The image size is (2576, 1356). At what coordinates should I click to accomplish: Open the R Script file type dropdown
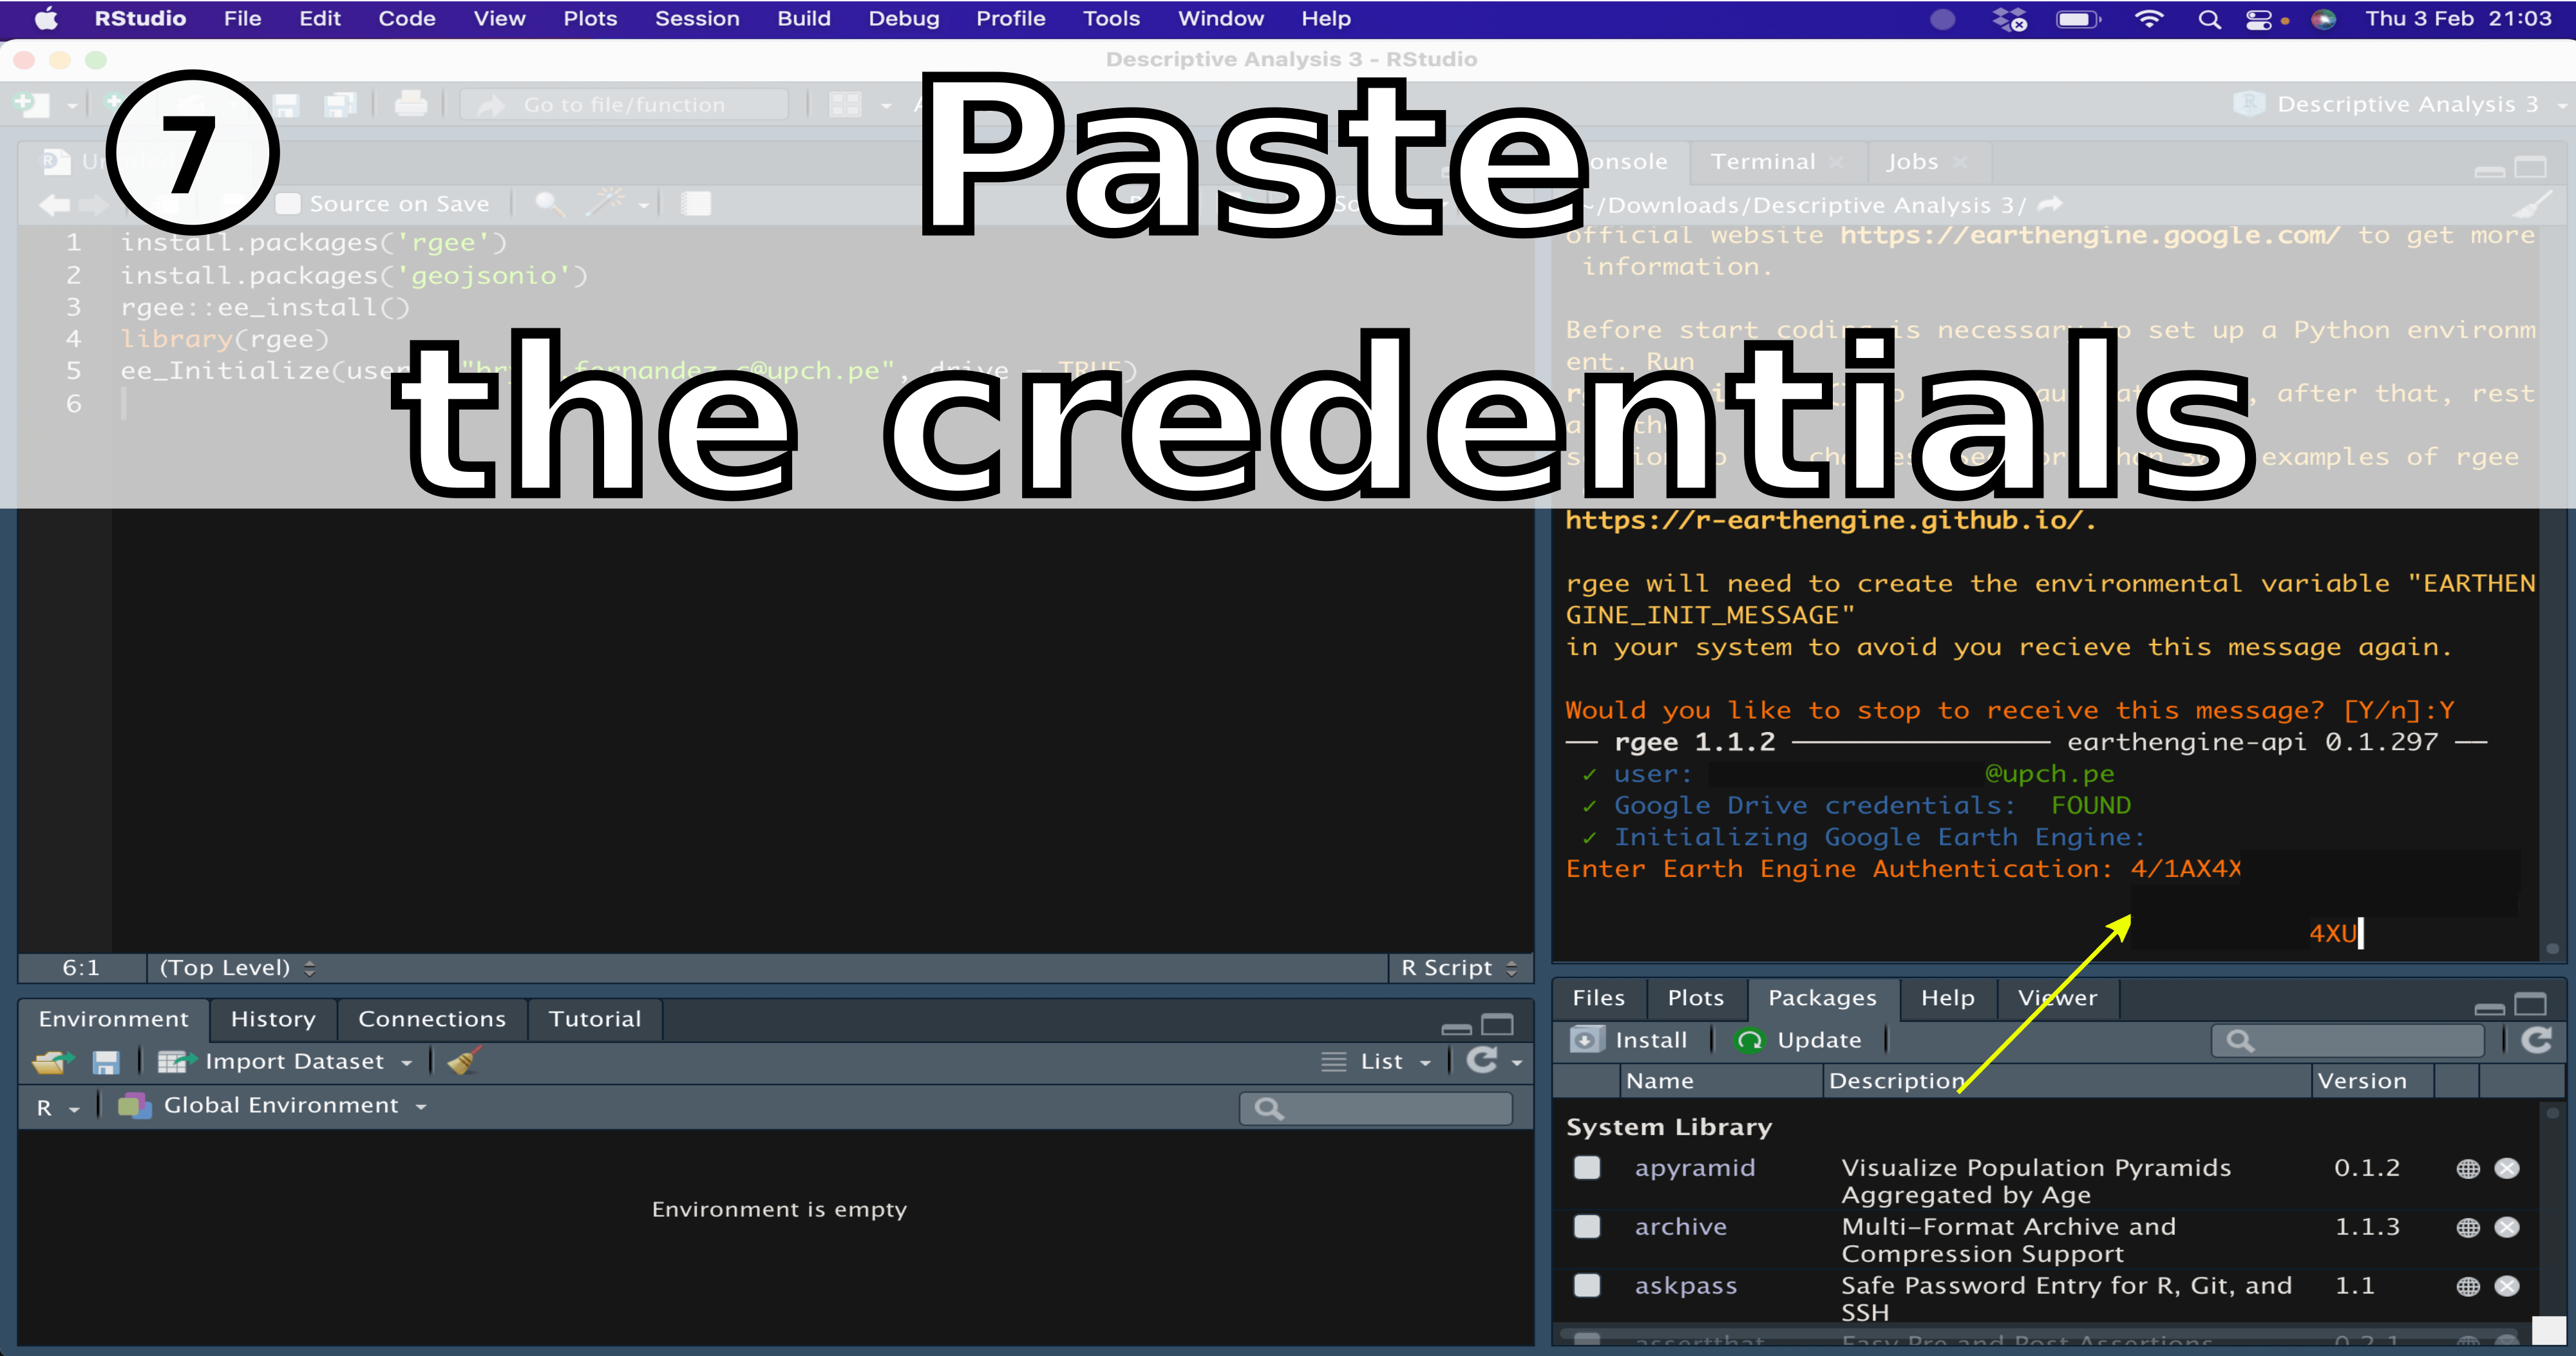1459,968
